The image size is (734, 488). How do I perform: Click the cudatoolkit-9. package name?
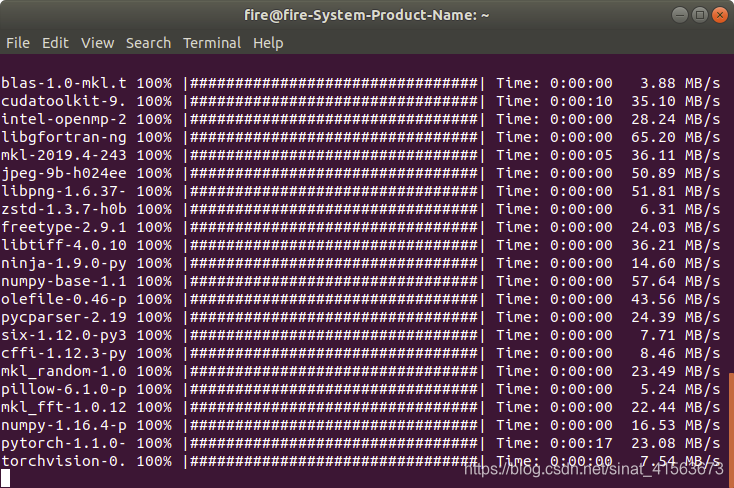click(x=64, y=101)
